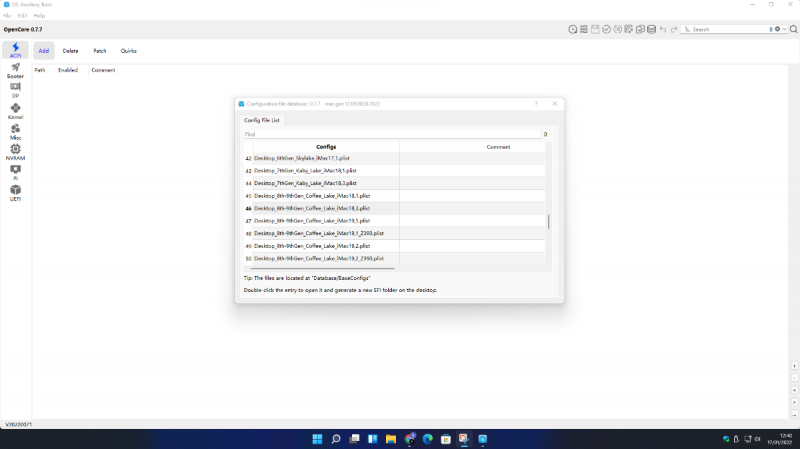Open Microsoft Store from the taskbar
The height and width of the screenshot is (449, 800).
tap(446, 439)
